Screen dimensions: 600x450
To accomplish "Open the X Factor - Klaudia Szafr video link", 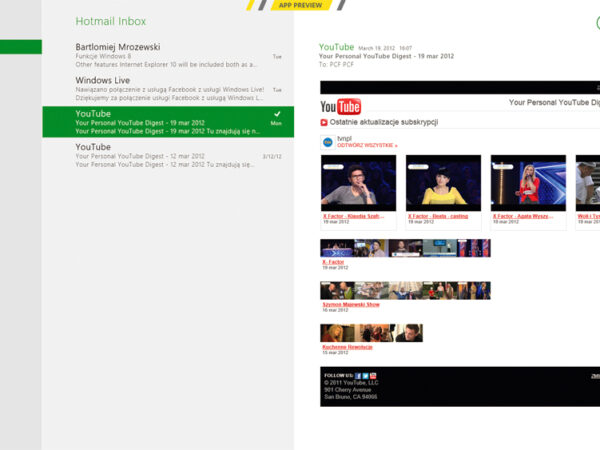I will (x=354, y=216).
